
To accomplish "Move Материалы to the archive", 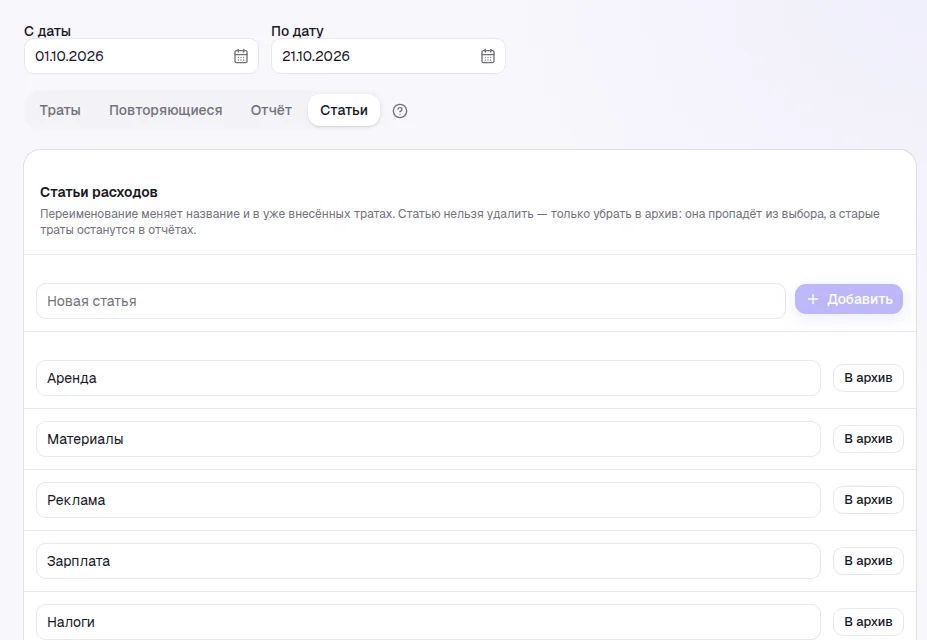I will tap(868, 438).
